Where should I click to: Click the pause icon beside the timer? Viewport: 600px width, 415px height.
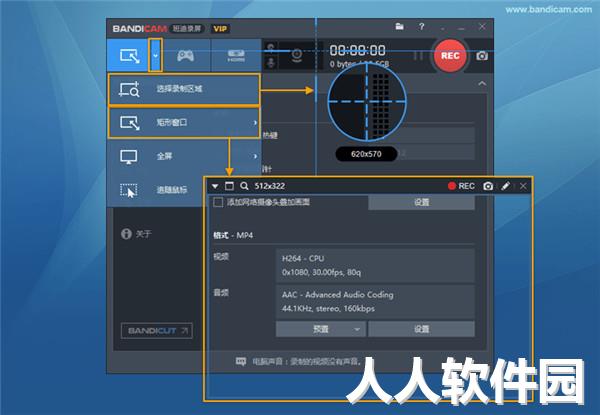pyautogui.click(x=418, y=56)
